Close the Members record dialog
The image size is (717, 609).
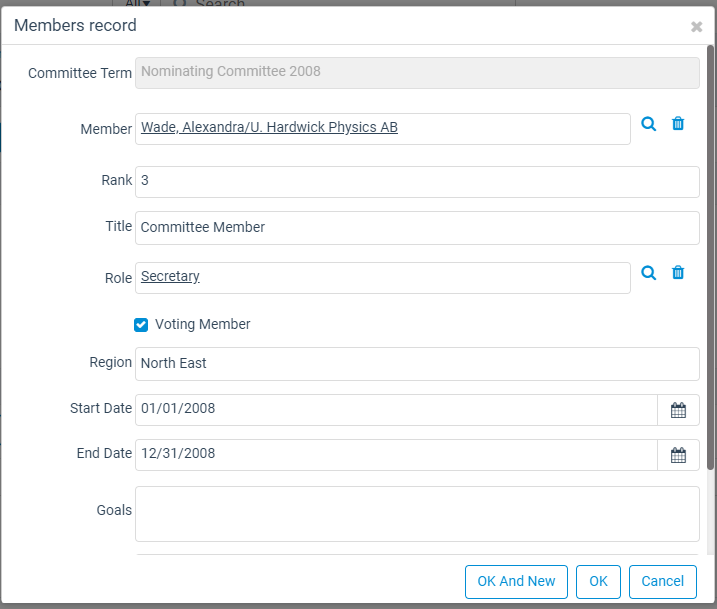(696, 27)
